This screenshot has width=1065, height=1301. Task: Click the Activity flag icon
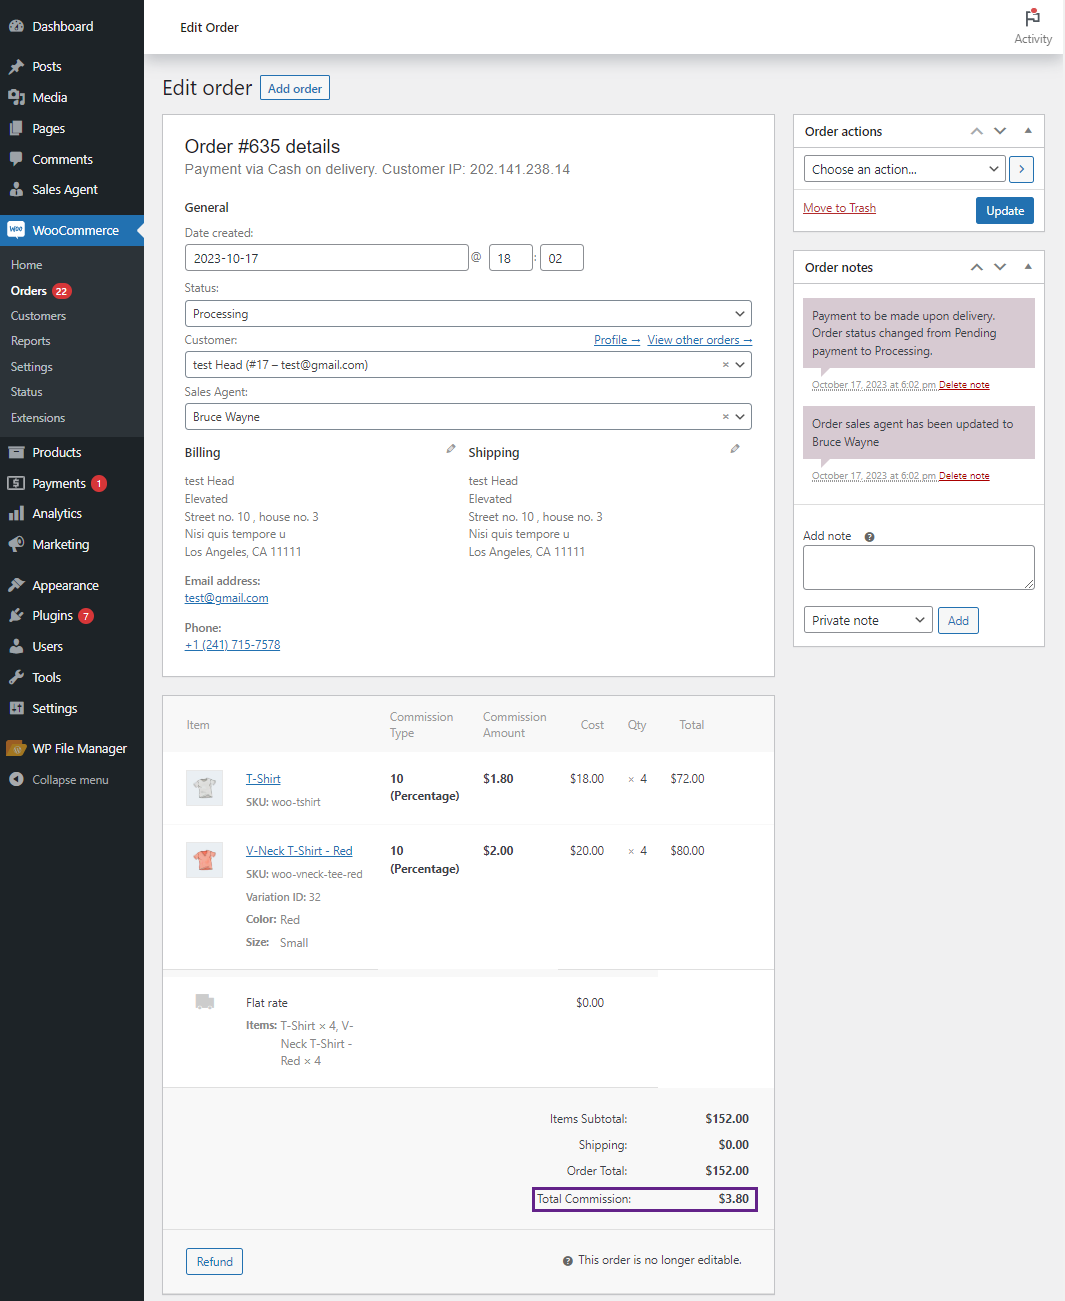[x=1032, y=18]
